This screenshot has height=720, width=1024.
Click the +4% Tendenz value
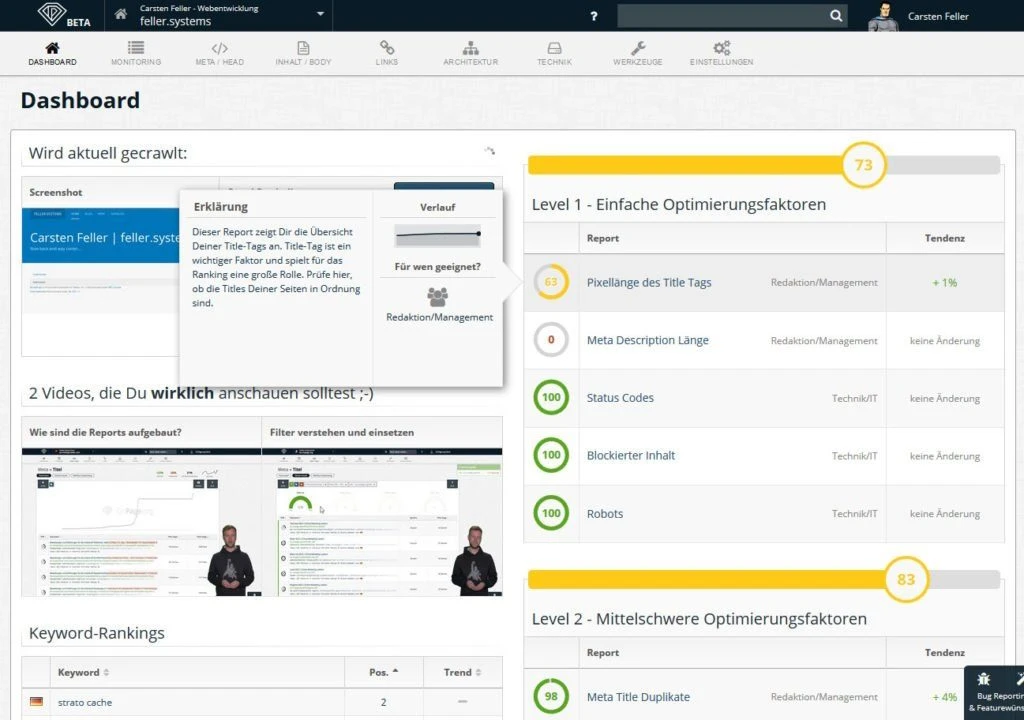pyautogui.click(x=944, y=697)
